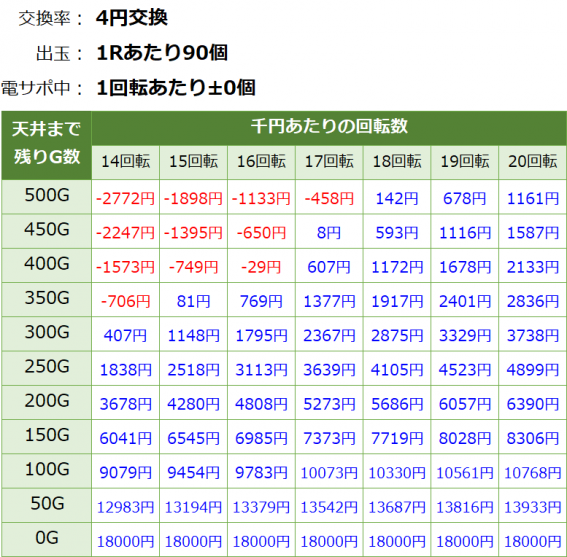Click the 8306円 cell
Image resolution: width=567 pixels, height=557 pixels.
click(x=533, y=438)
